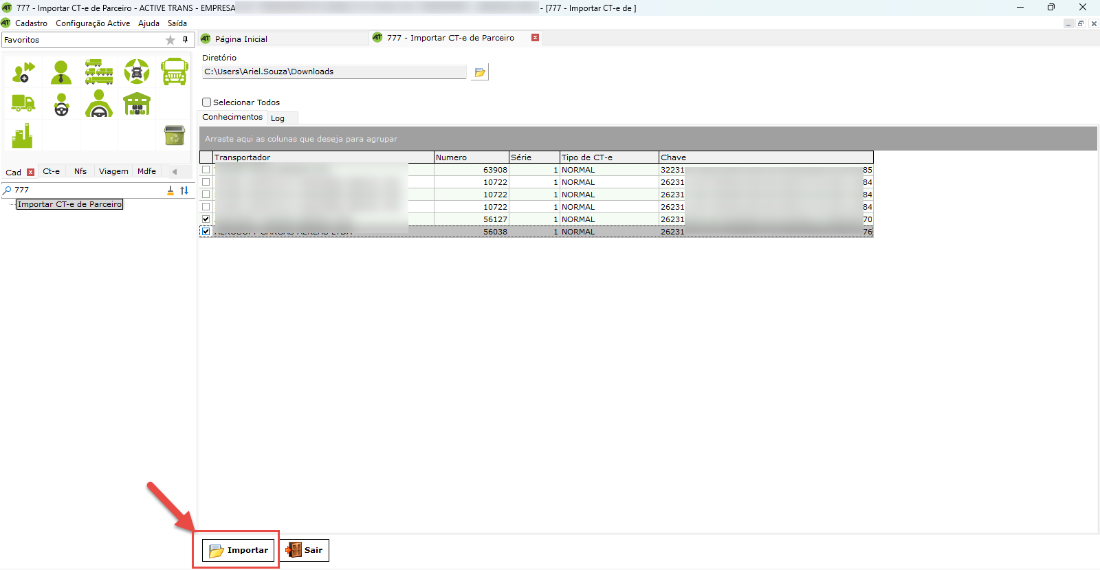Open the small driver with steering wheel icon

61,104
